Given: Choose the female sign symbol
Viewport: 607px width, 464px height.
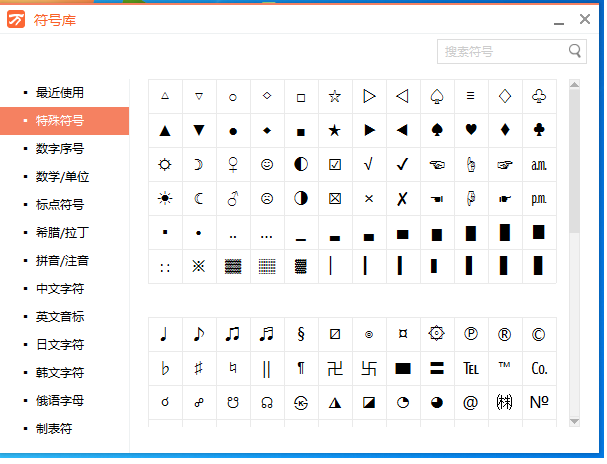Looking at the screenshot, I should click(x=233, y=164).
